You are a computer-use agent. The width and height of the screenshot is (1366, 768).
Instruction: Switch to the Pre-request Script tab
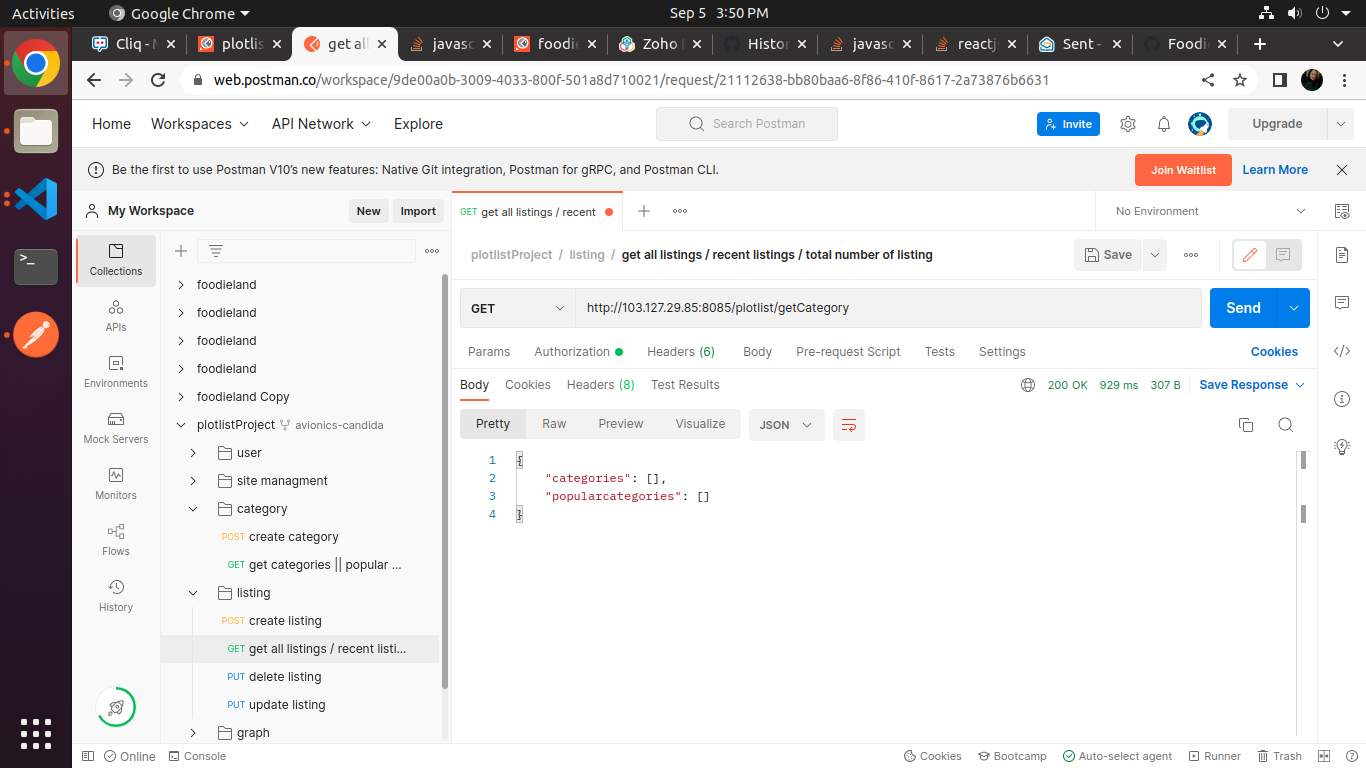848,352
